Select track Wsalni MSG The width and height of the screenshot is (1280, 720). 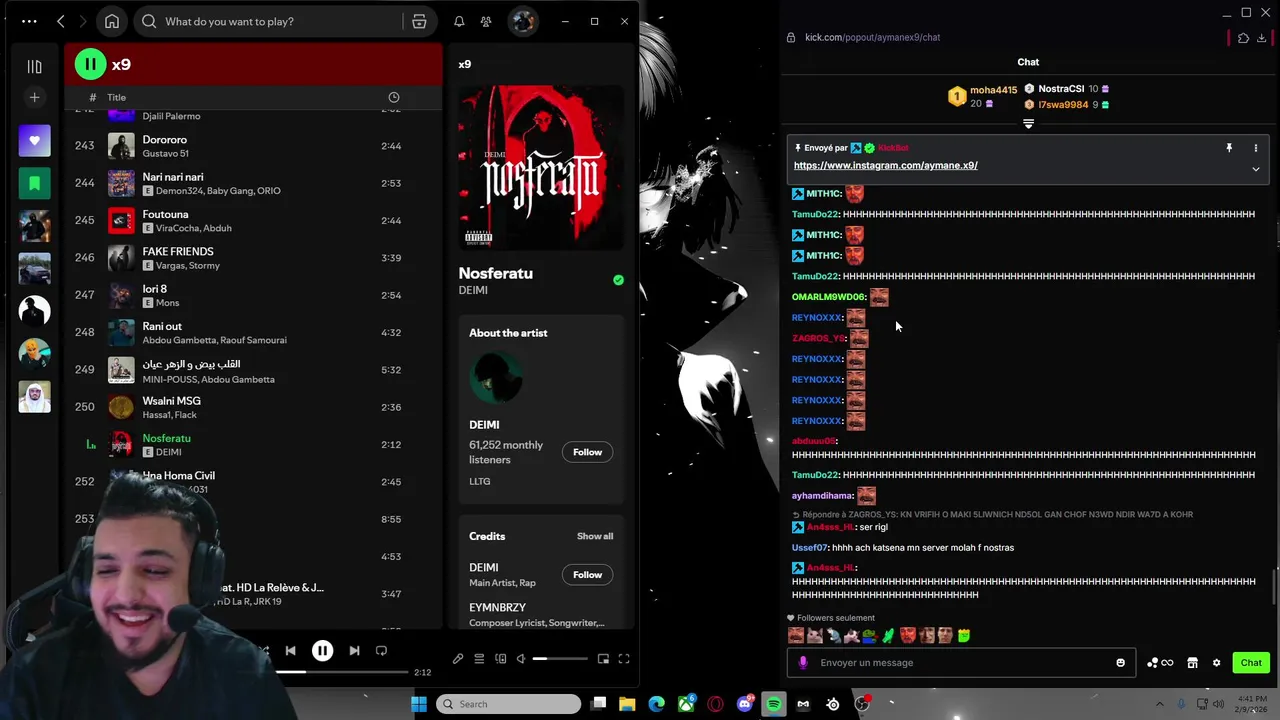253,407
